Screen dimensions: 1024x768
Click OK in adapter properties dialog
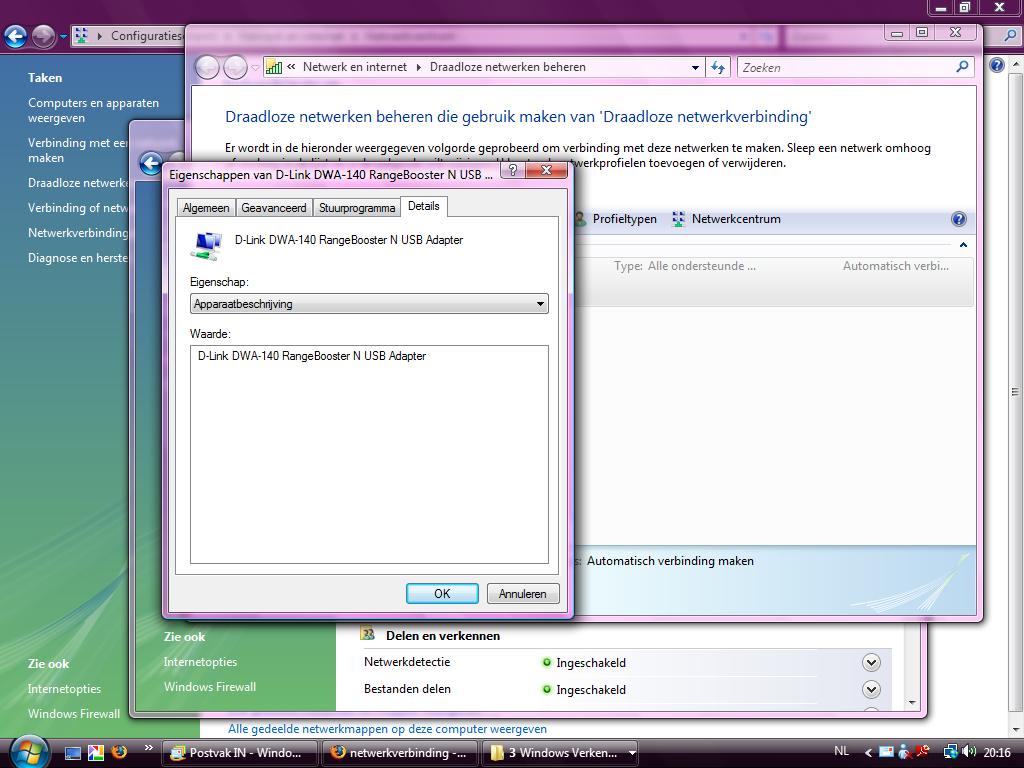[442, 594]
